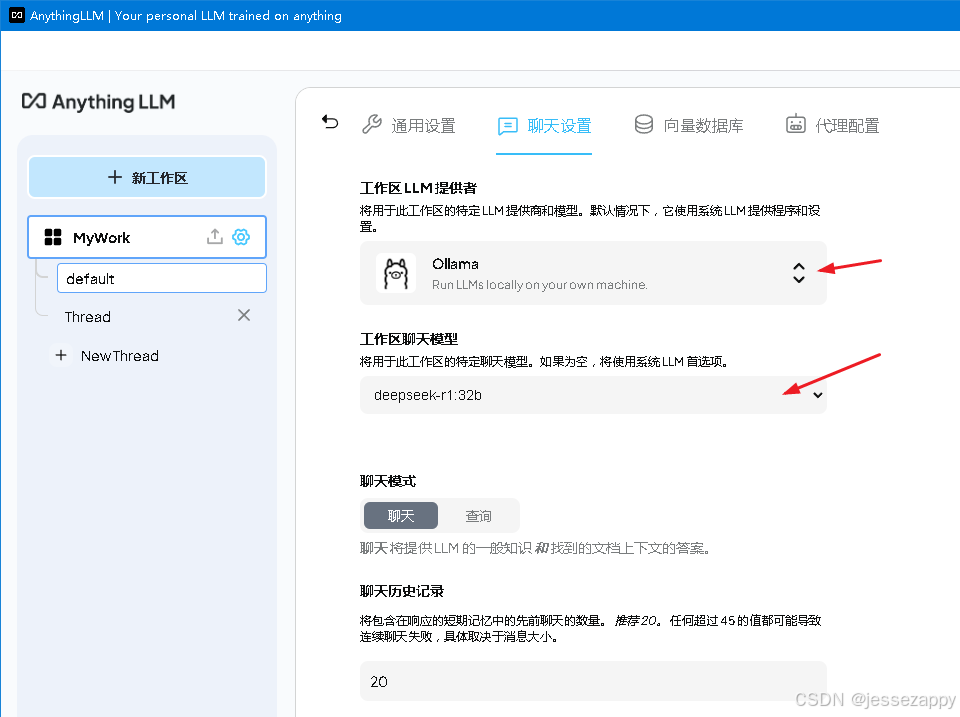Select the MyWork workspace
The width and height of the screenshot is (960, 717).
pos(147,237)
